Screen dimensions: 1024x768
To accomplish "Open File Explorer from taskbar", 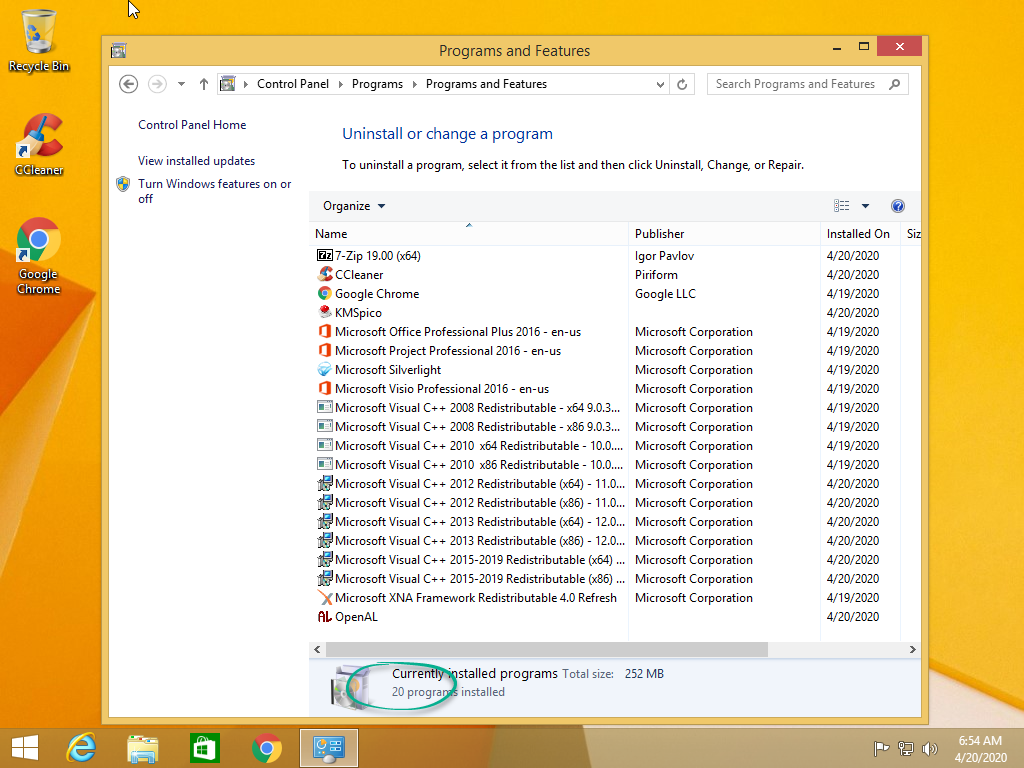I will (142, 748).
